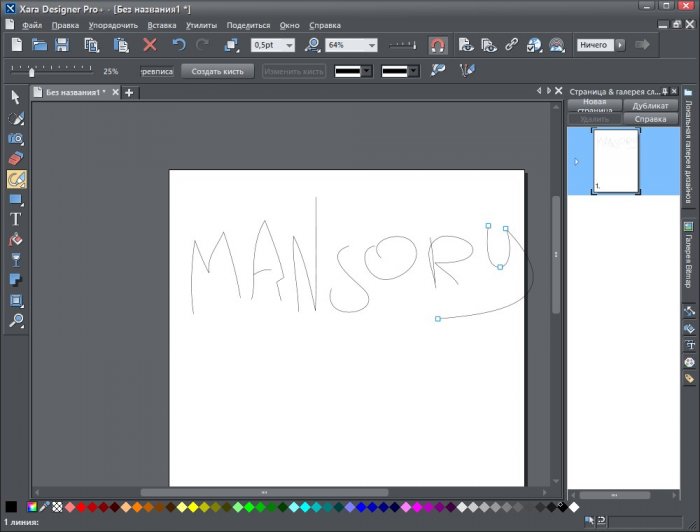Select the Text tool
The width and height of the screenshot is (700, 532).
(16, 219)
